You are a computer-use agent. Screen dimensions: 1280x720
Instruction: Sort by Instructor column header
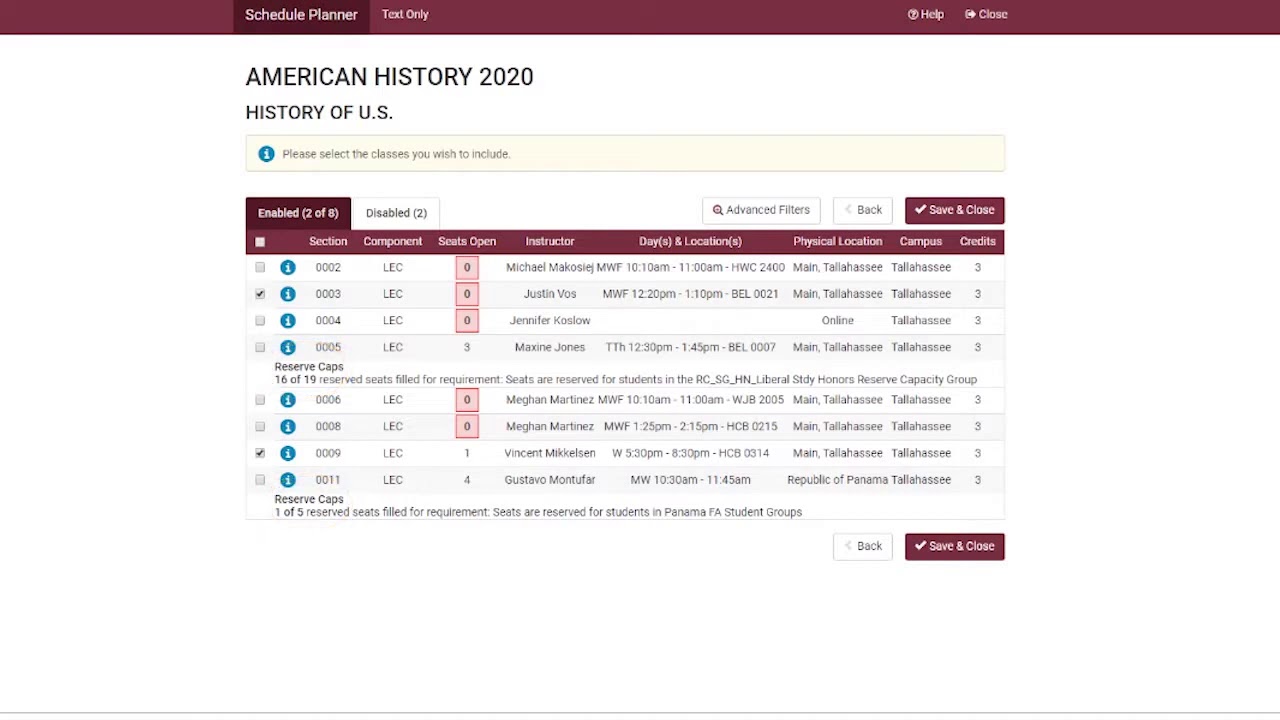pyautogui.click(x=550, y=241)
